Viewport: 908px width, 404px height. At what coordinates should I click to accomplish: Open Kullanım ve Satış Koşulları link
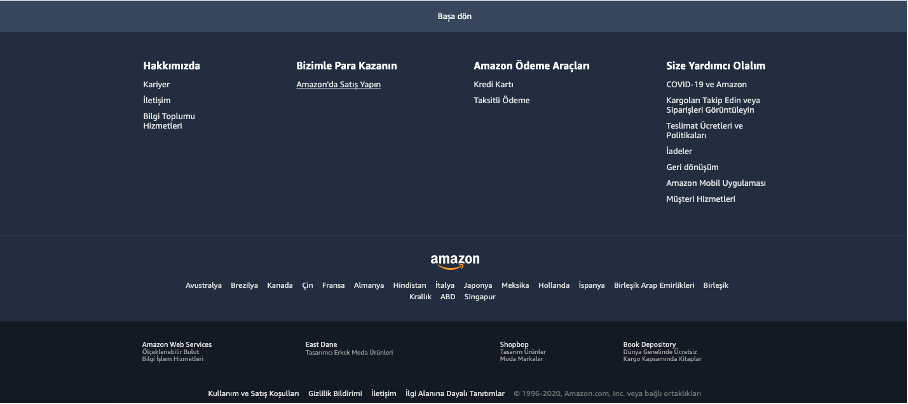[254, 394]
